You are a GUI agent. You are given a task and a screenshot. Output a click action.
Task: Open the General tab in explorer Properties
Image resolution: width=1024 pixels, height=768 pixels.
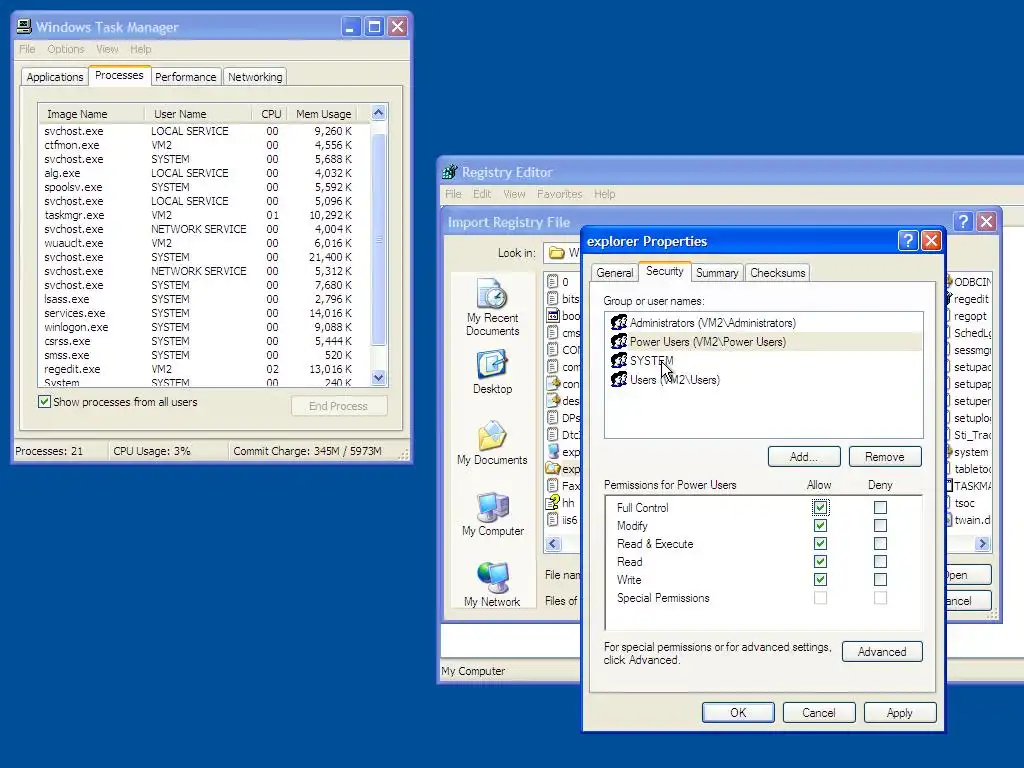tap(615, 273)
